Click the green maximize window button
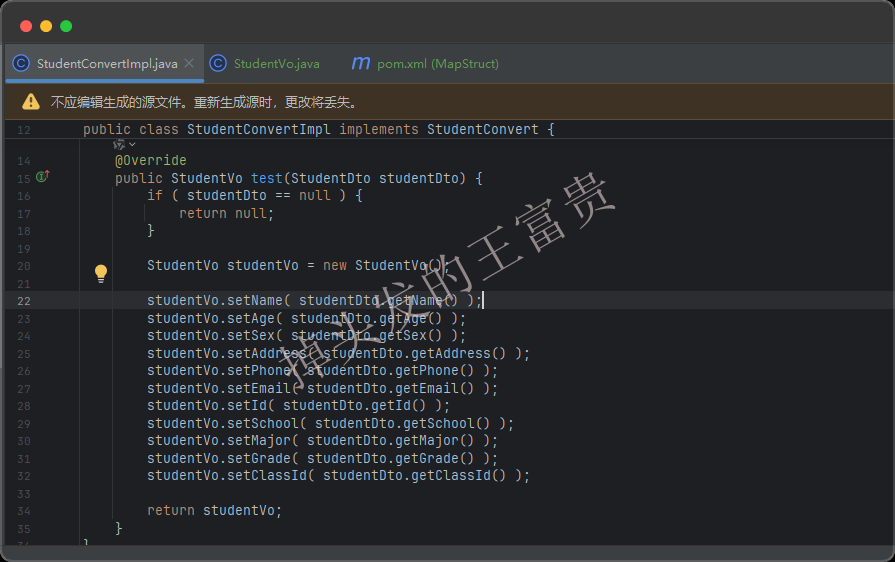This screenshot has width=895, height=562. coord(66,26)
